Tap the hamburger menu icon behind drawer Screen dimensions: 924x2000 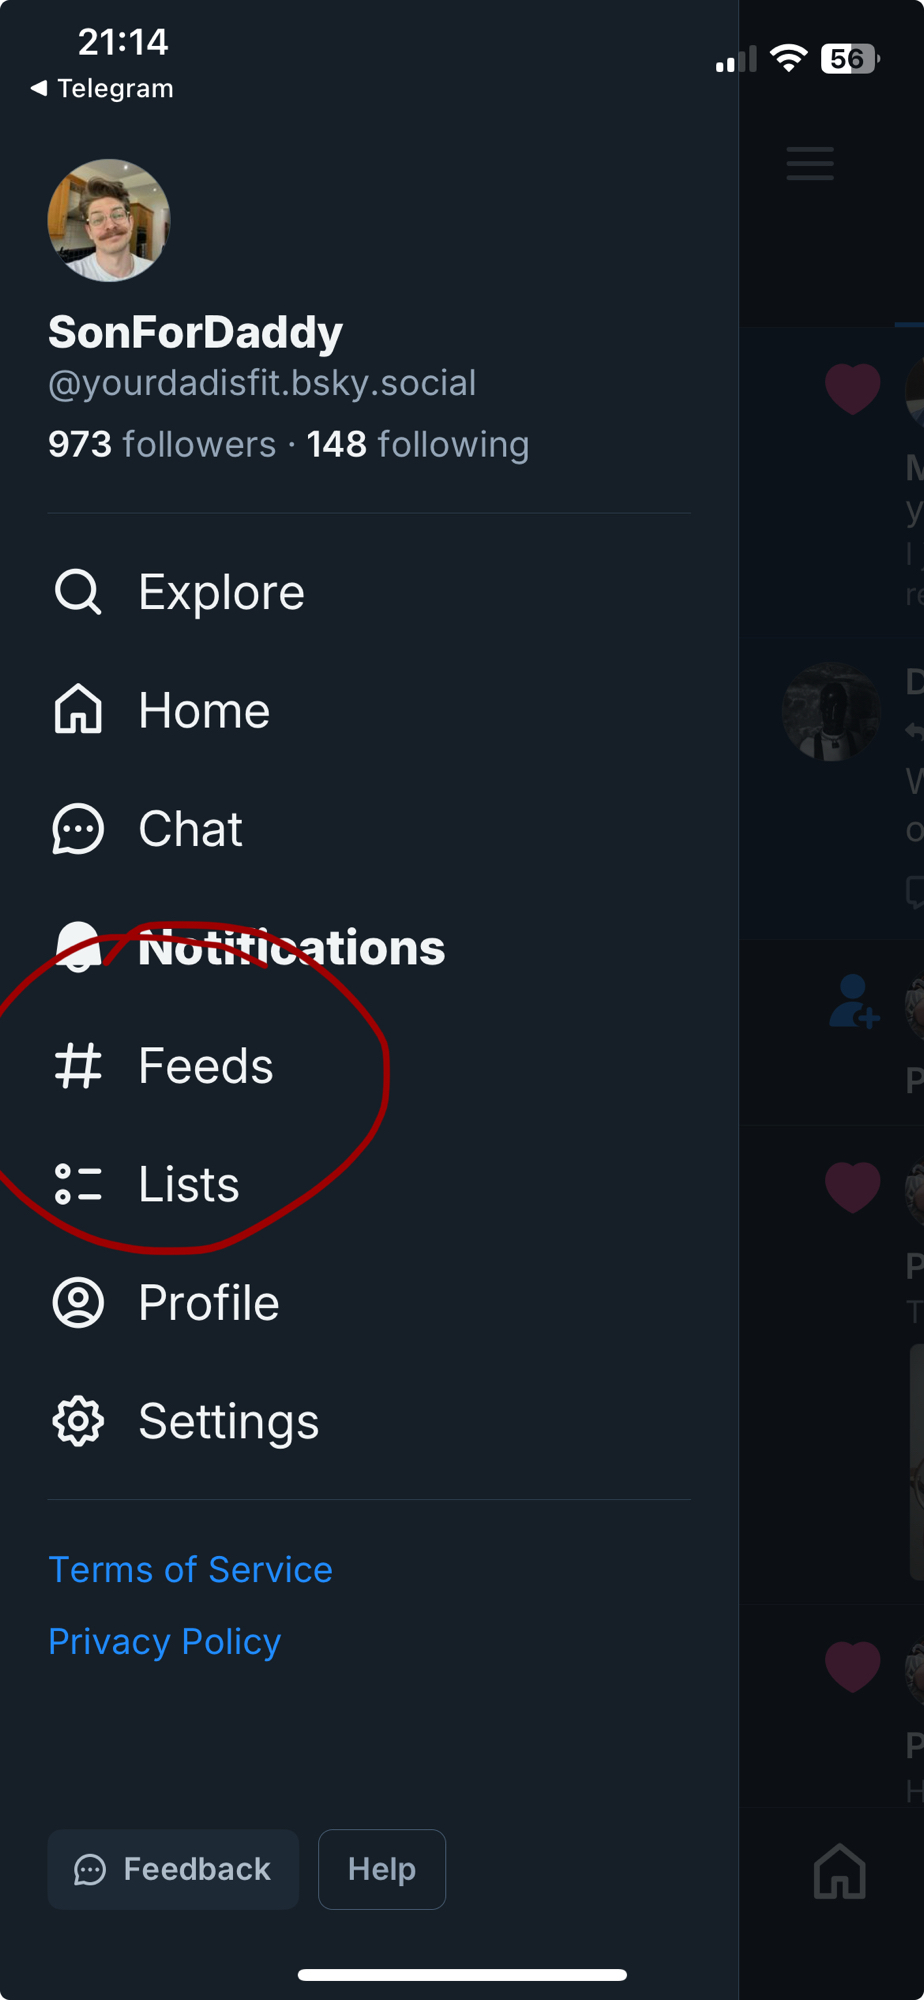click(810, 163)
